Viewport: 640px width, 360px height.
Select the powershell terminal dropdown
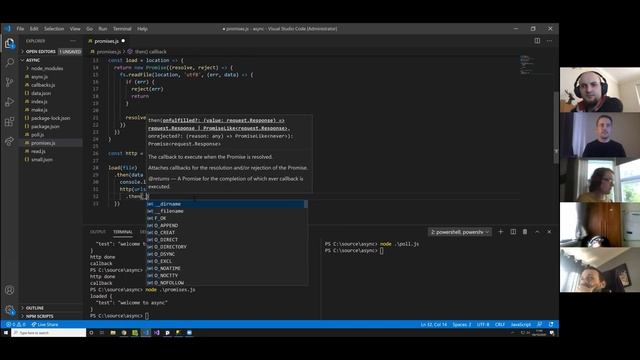pos(460,232)
